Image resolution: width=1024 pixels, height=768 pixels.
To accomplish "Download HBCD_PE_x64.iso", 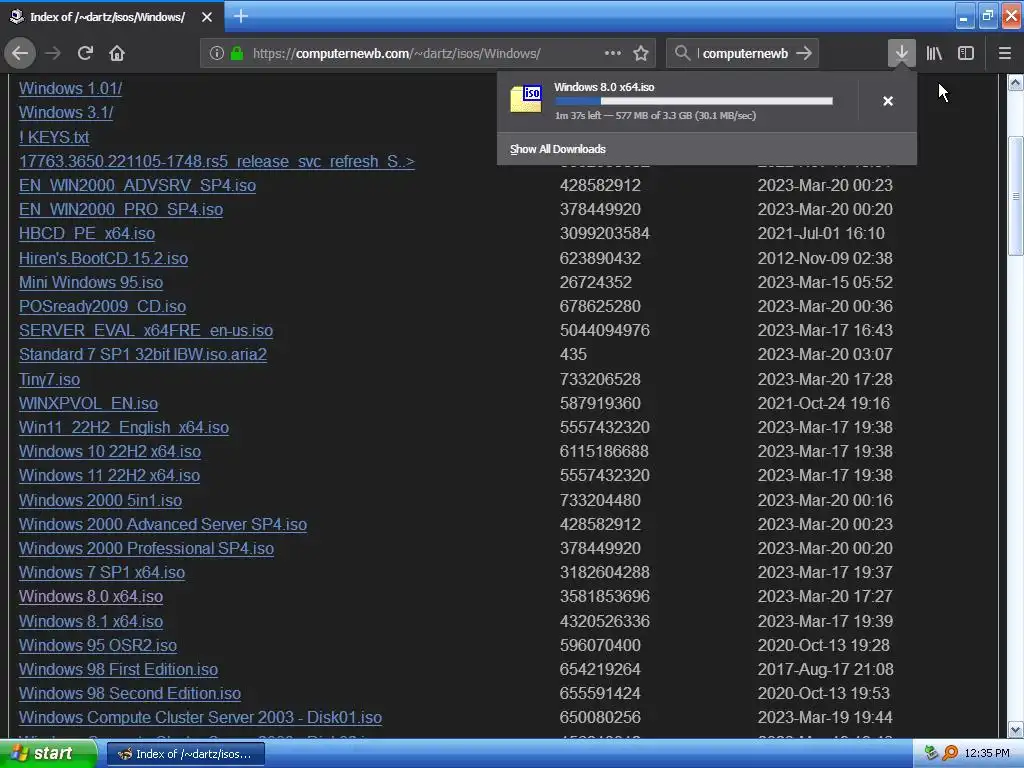I will (87, 233).
